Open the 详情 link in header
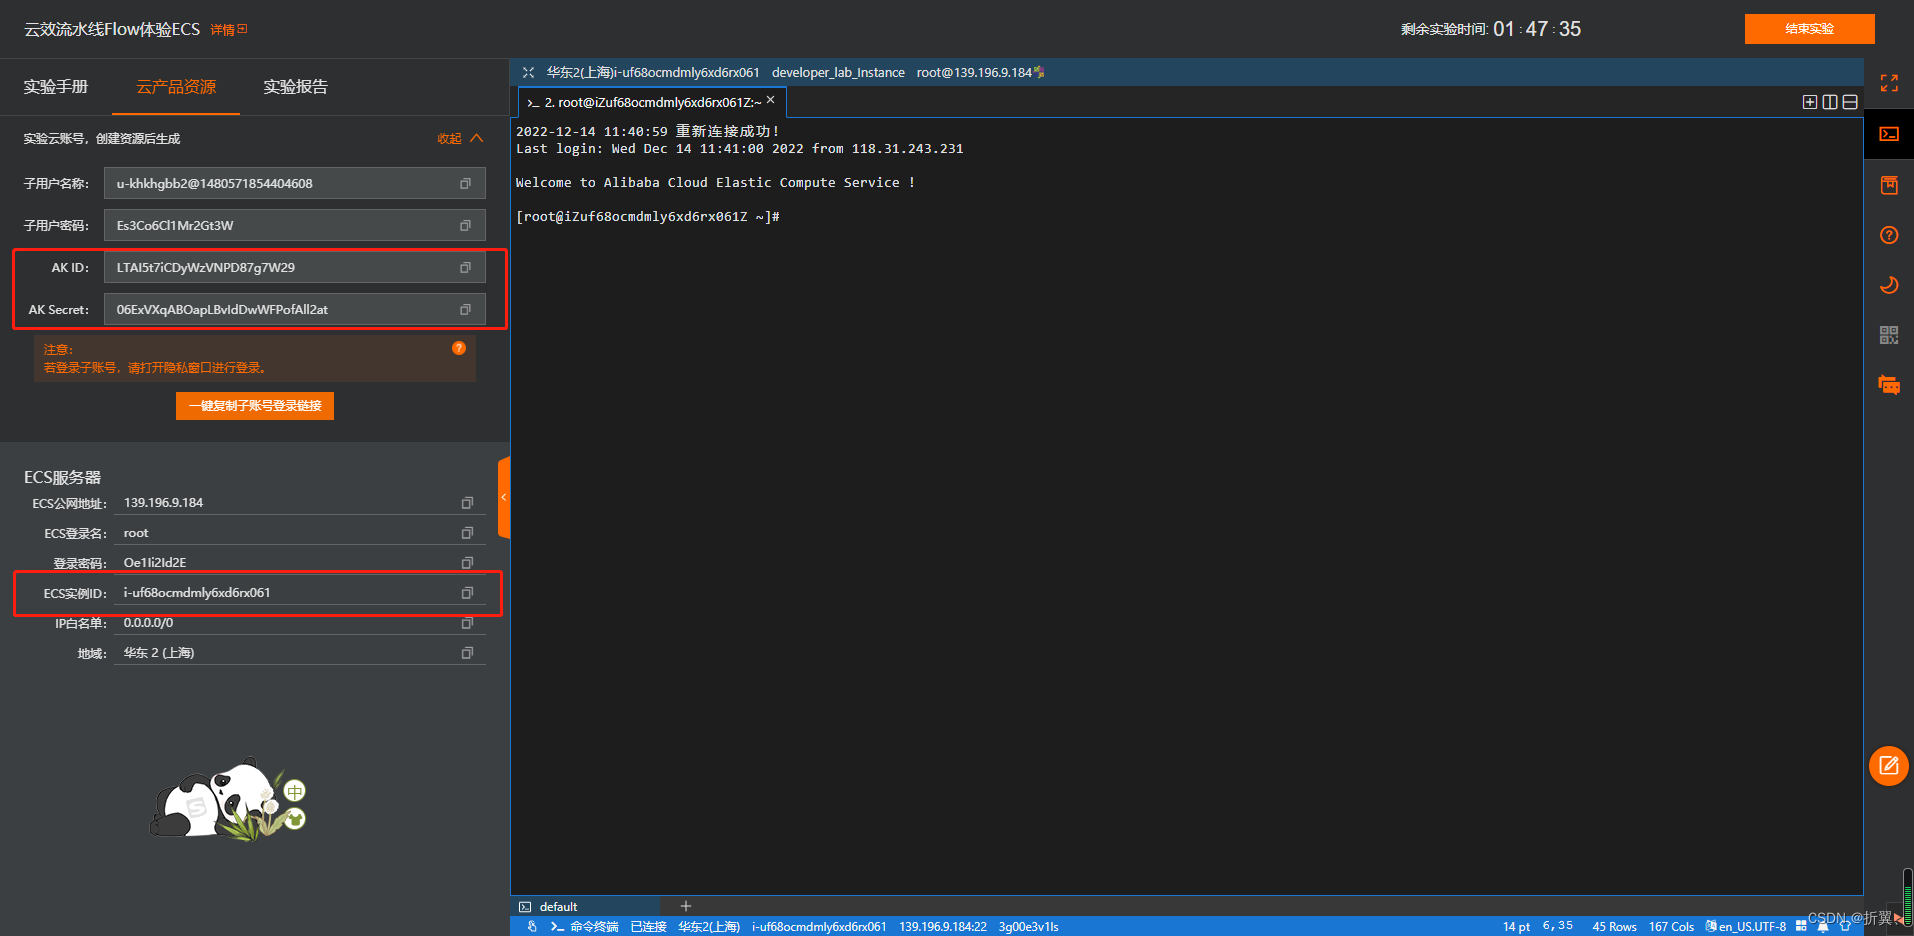Viewport: 1914px width, 936px height. click(228, 30)
